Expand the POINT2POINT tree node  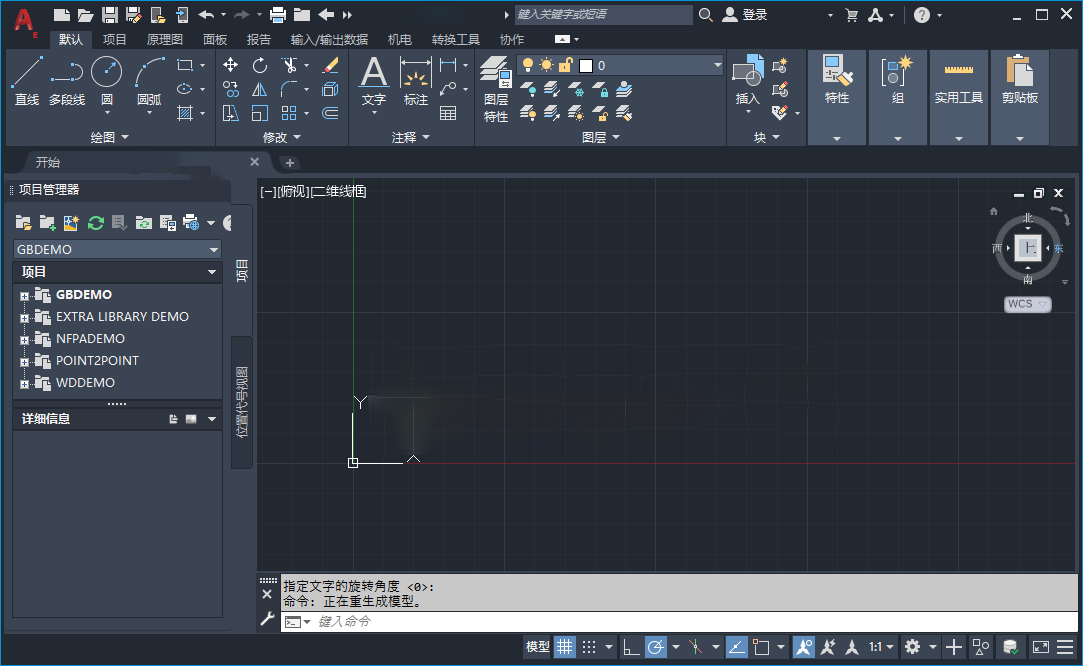coord(24,362)
